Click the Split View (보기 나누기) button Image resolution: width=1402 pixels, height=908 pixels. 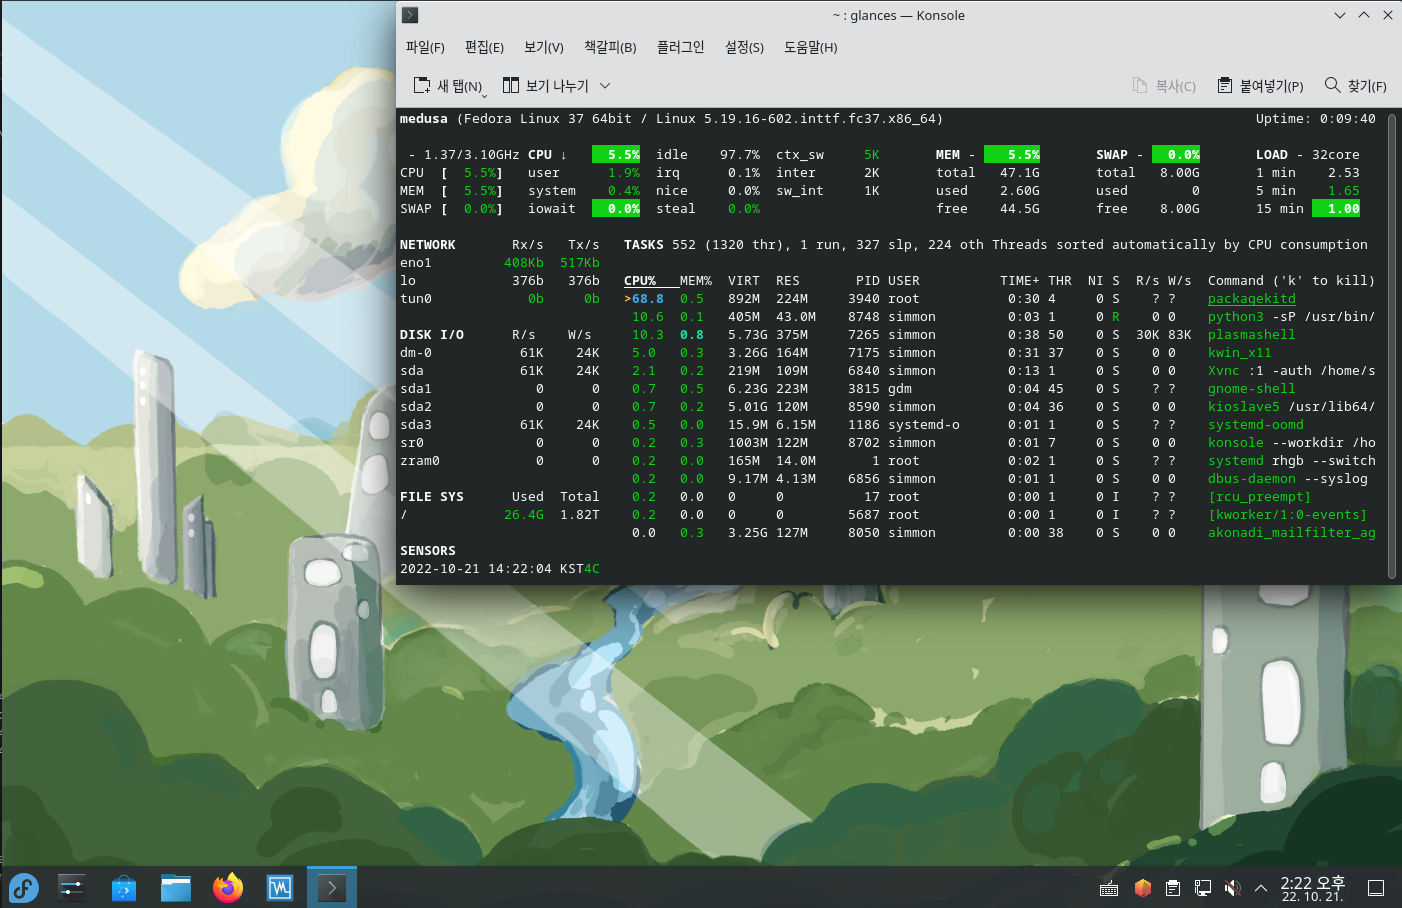(x=546, y=86)
